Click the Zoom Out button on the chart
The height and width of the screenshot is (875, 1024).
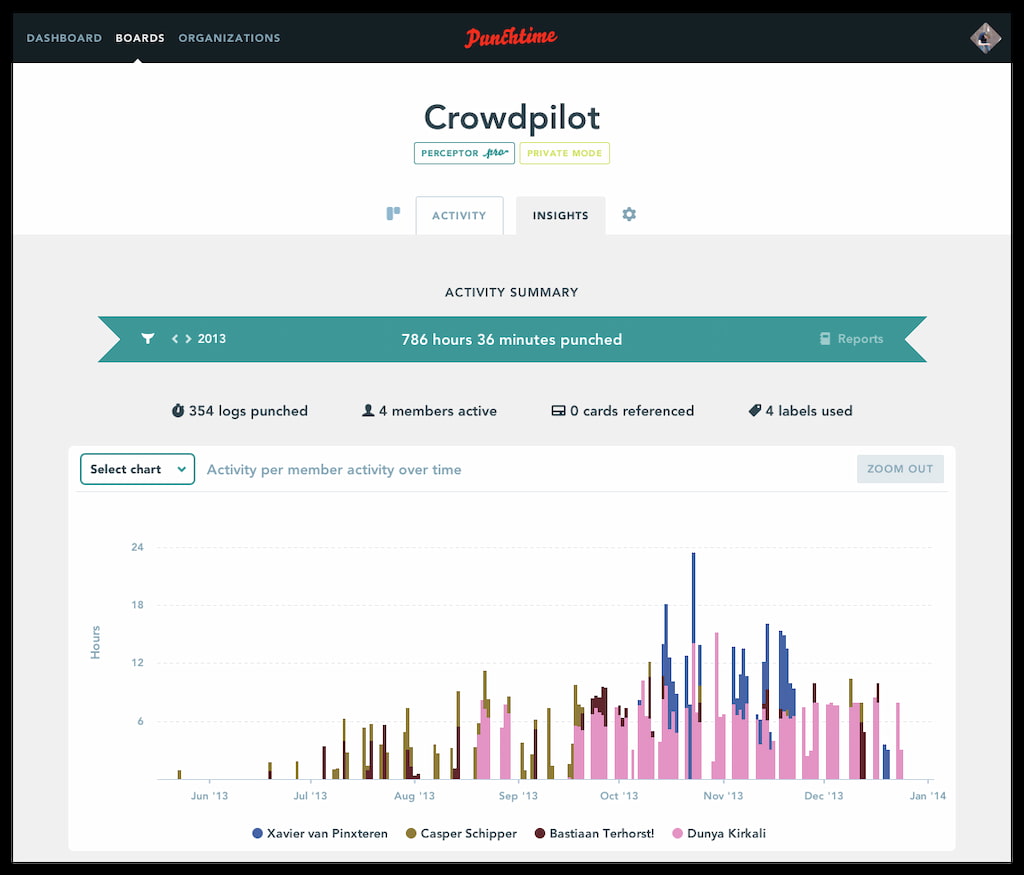tap(899, 468)
